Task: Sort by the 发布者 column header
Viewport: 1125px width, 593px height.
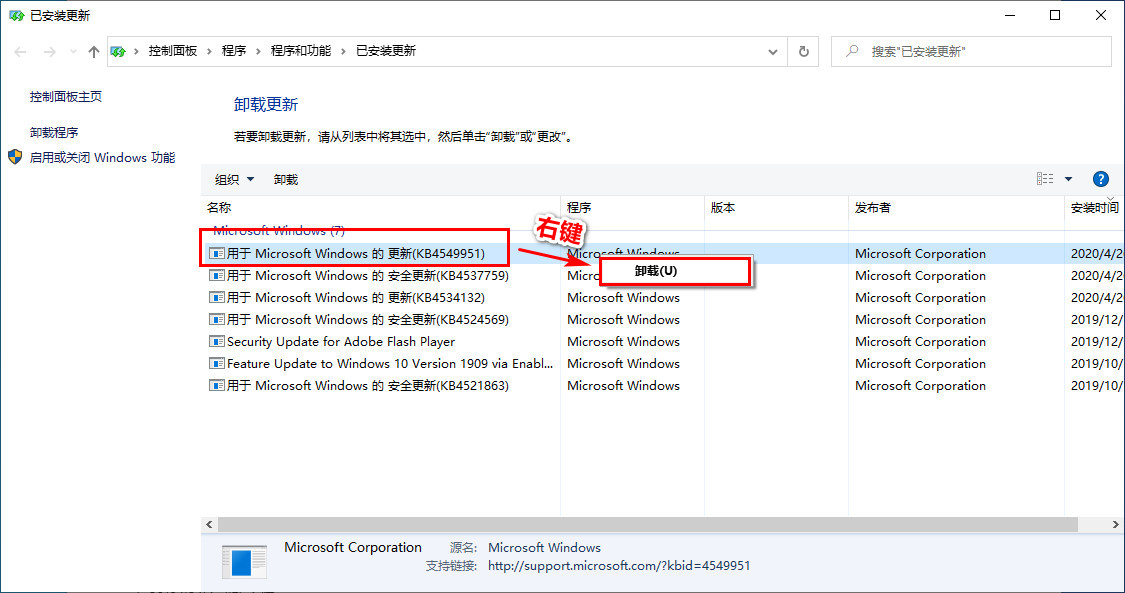Action: click(956, 207)
